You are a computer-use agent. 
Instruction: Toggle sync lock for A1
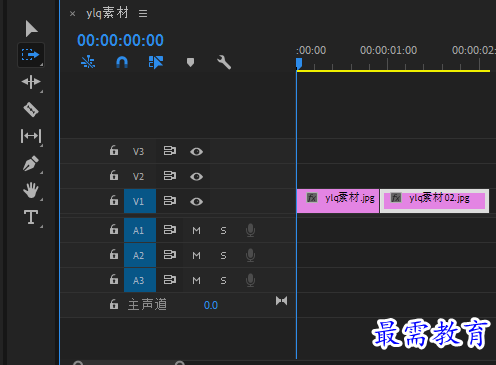tap(170, 230)
